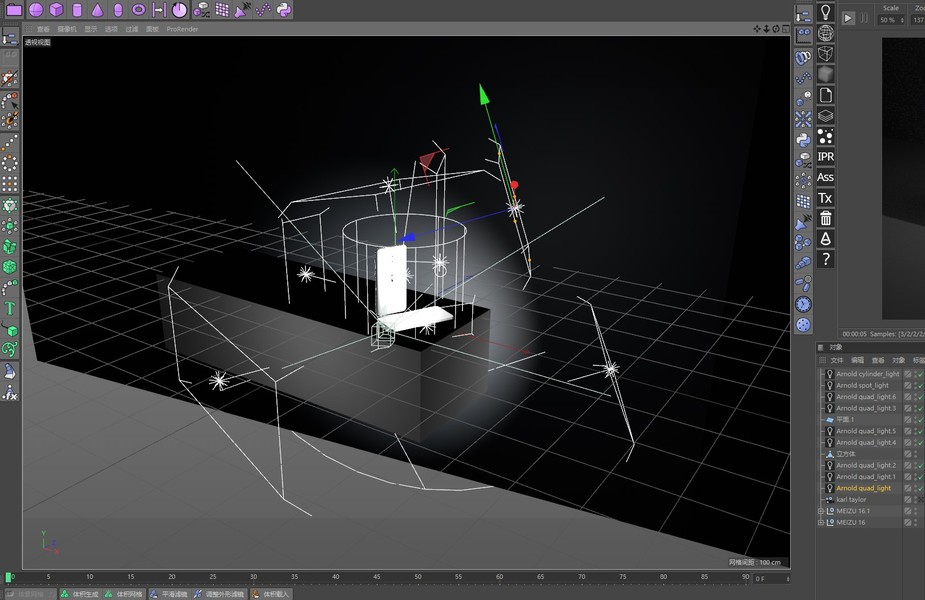The image size is (925, 600).
Task: Select the MoText T tool in left sidebar
Action: click(x=10, y=309)
